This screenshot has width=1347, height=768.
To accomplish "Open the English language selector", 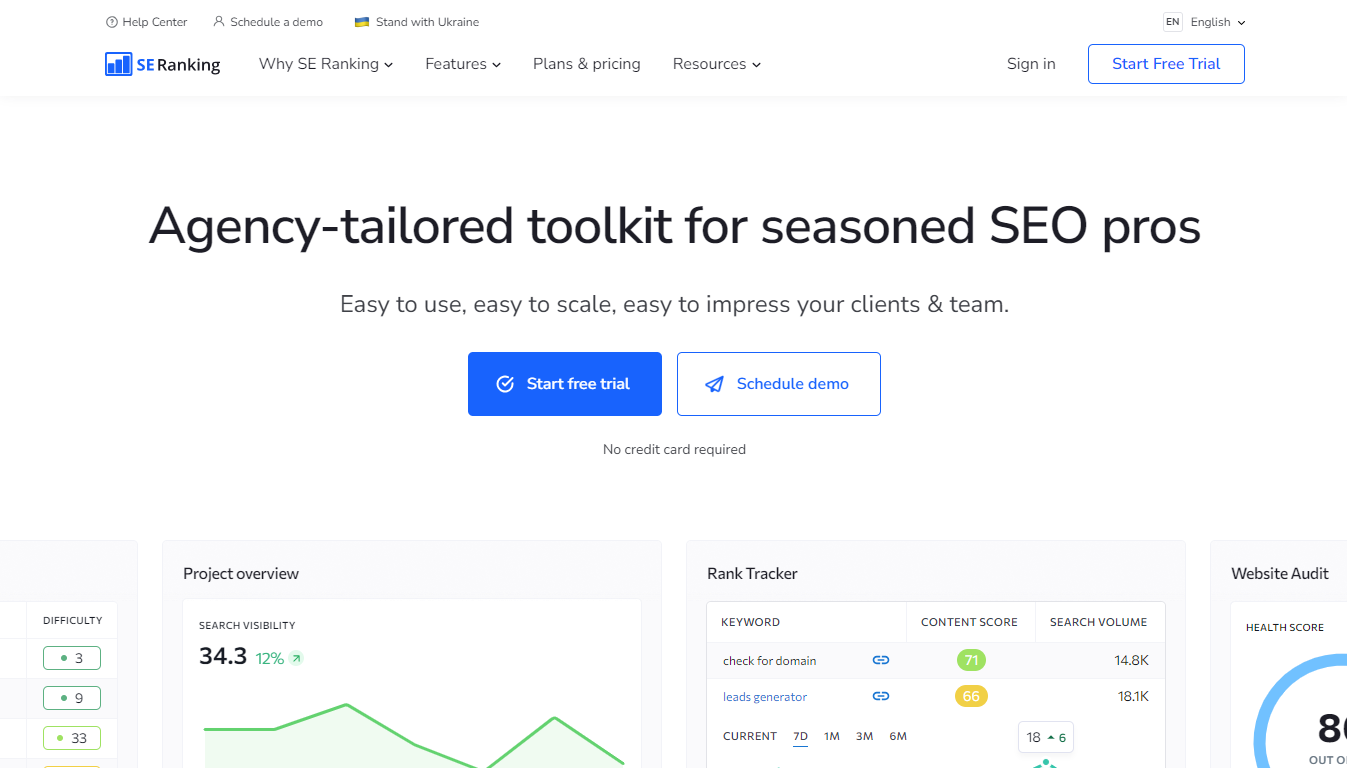I will (x=1217, y=22).
